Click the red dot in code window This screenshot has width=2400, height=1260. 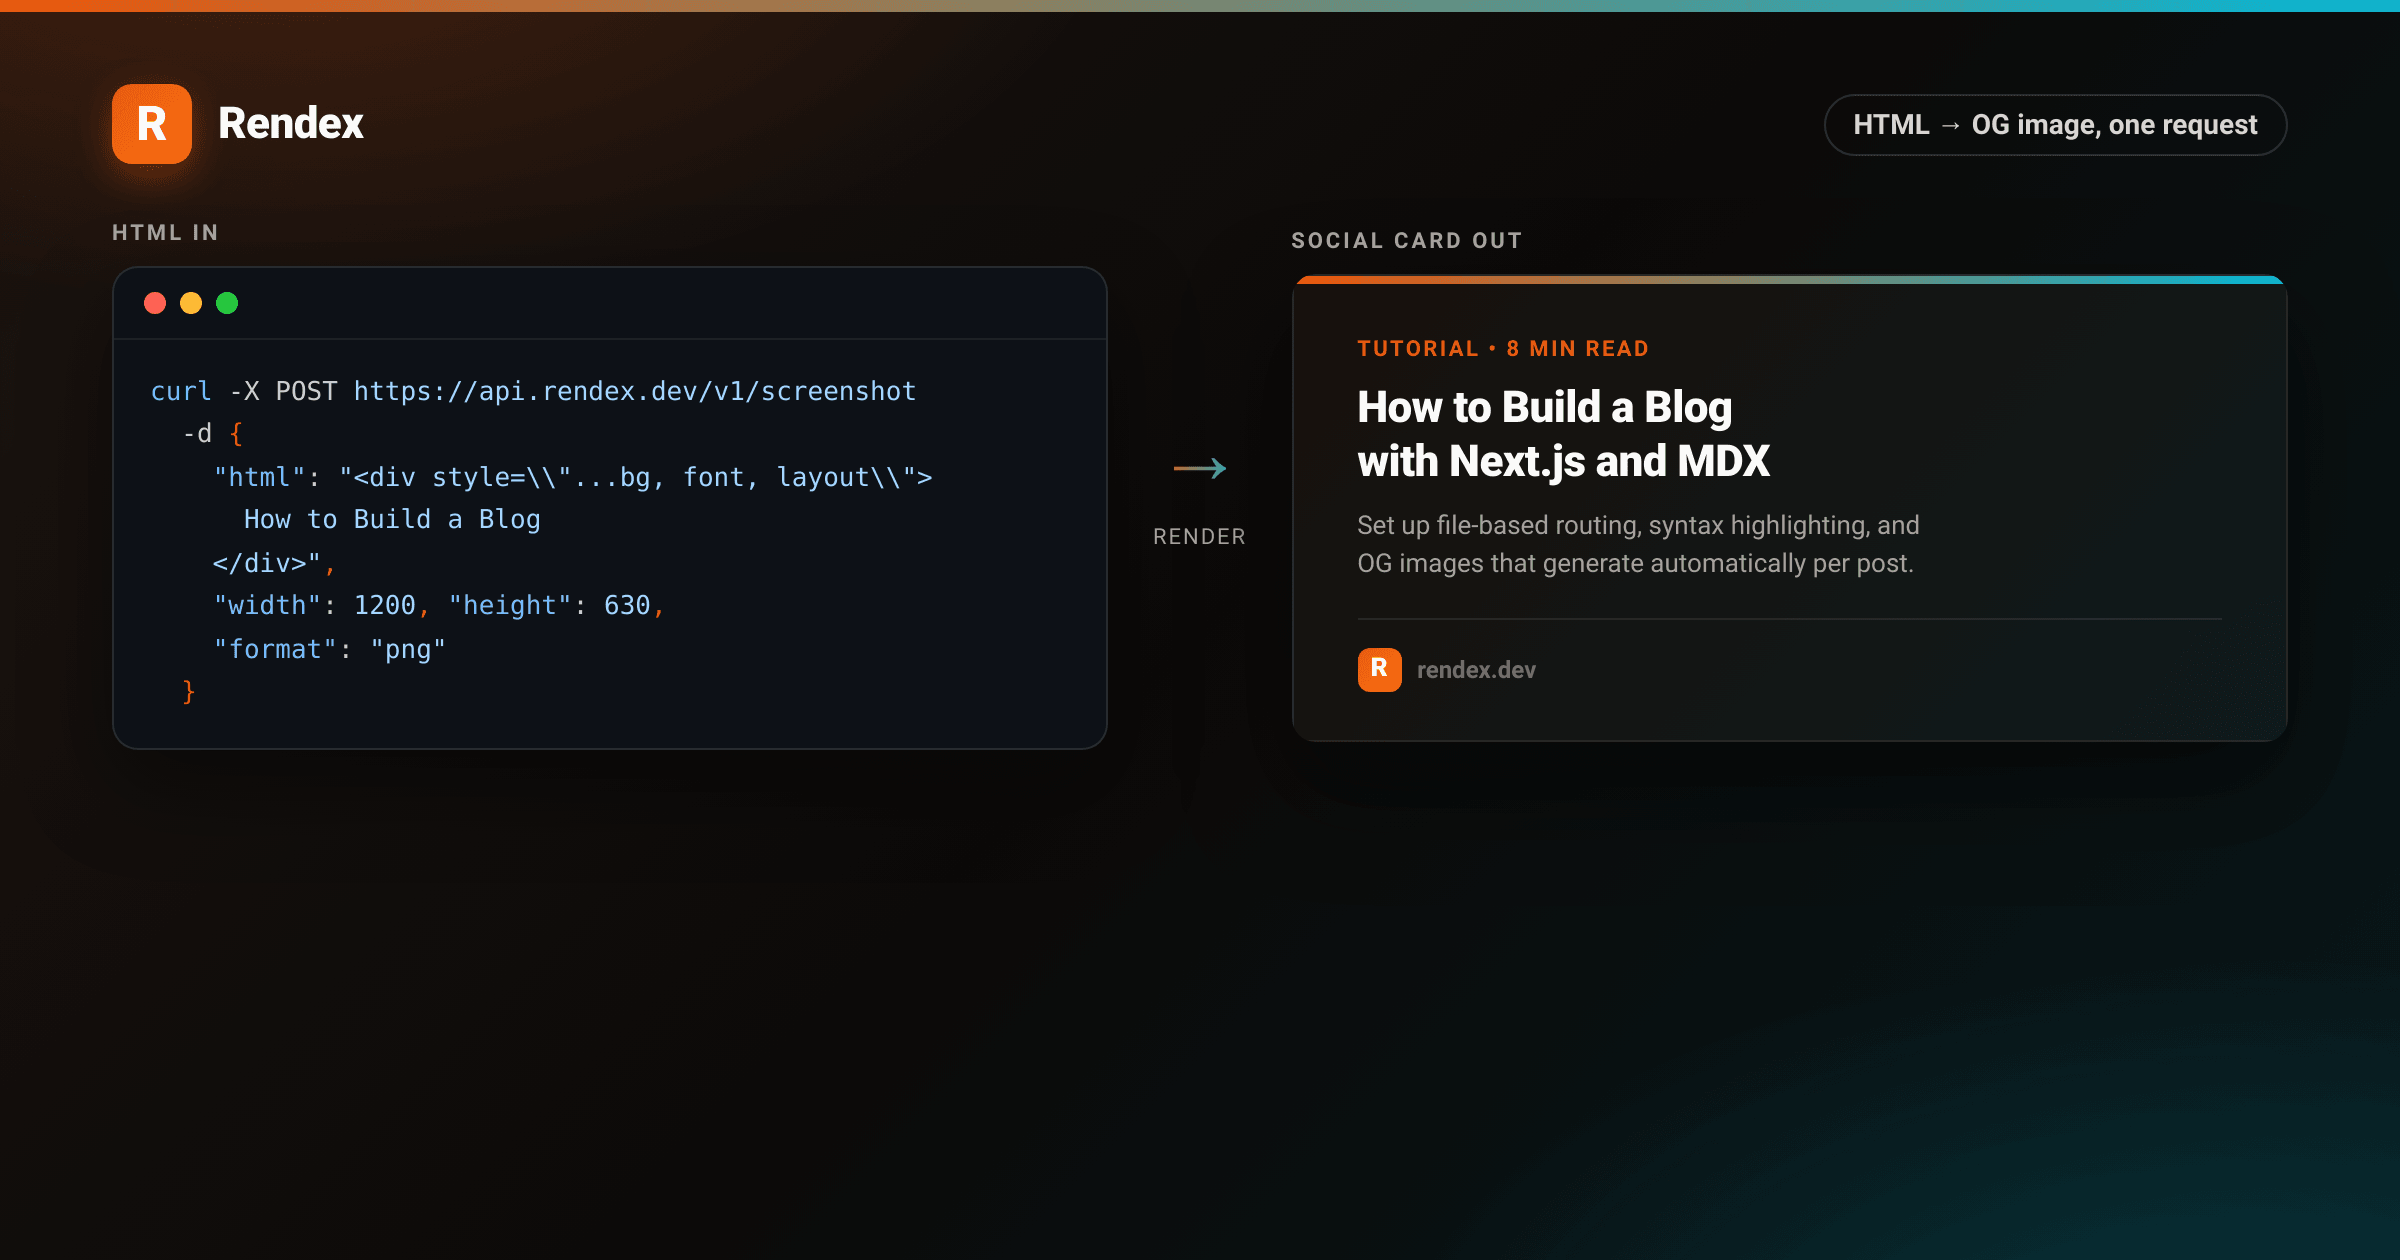tap(155, 303)
